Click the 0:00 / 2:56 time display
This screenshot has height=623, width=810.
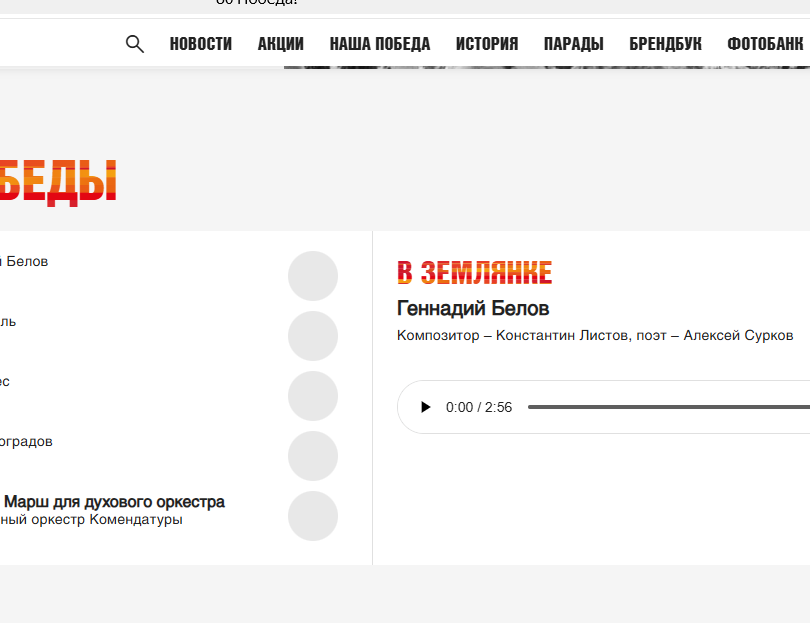click(479, 407)
